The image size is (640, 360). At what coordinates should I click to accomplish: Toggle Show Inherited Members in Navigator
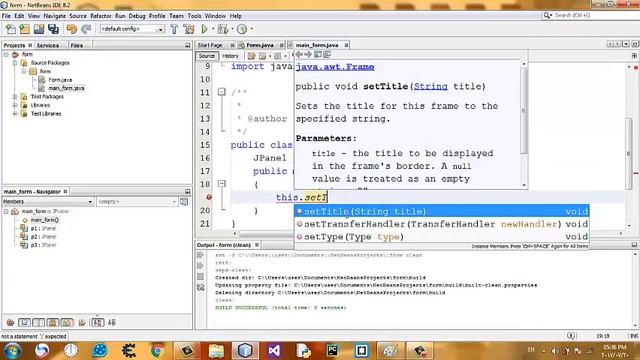click(10, 322)
